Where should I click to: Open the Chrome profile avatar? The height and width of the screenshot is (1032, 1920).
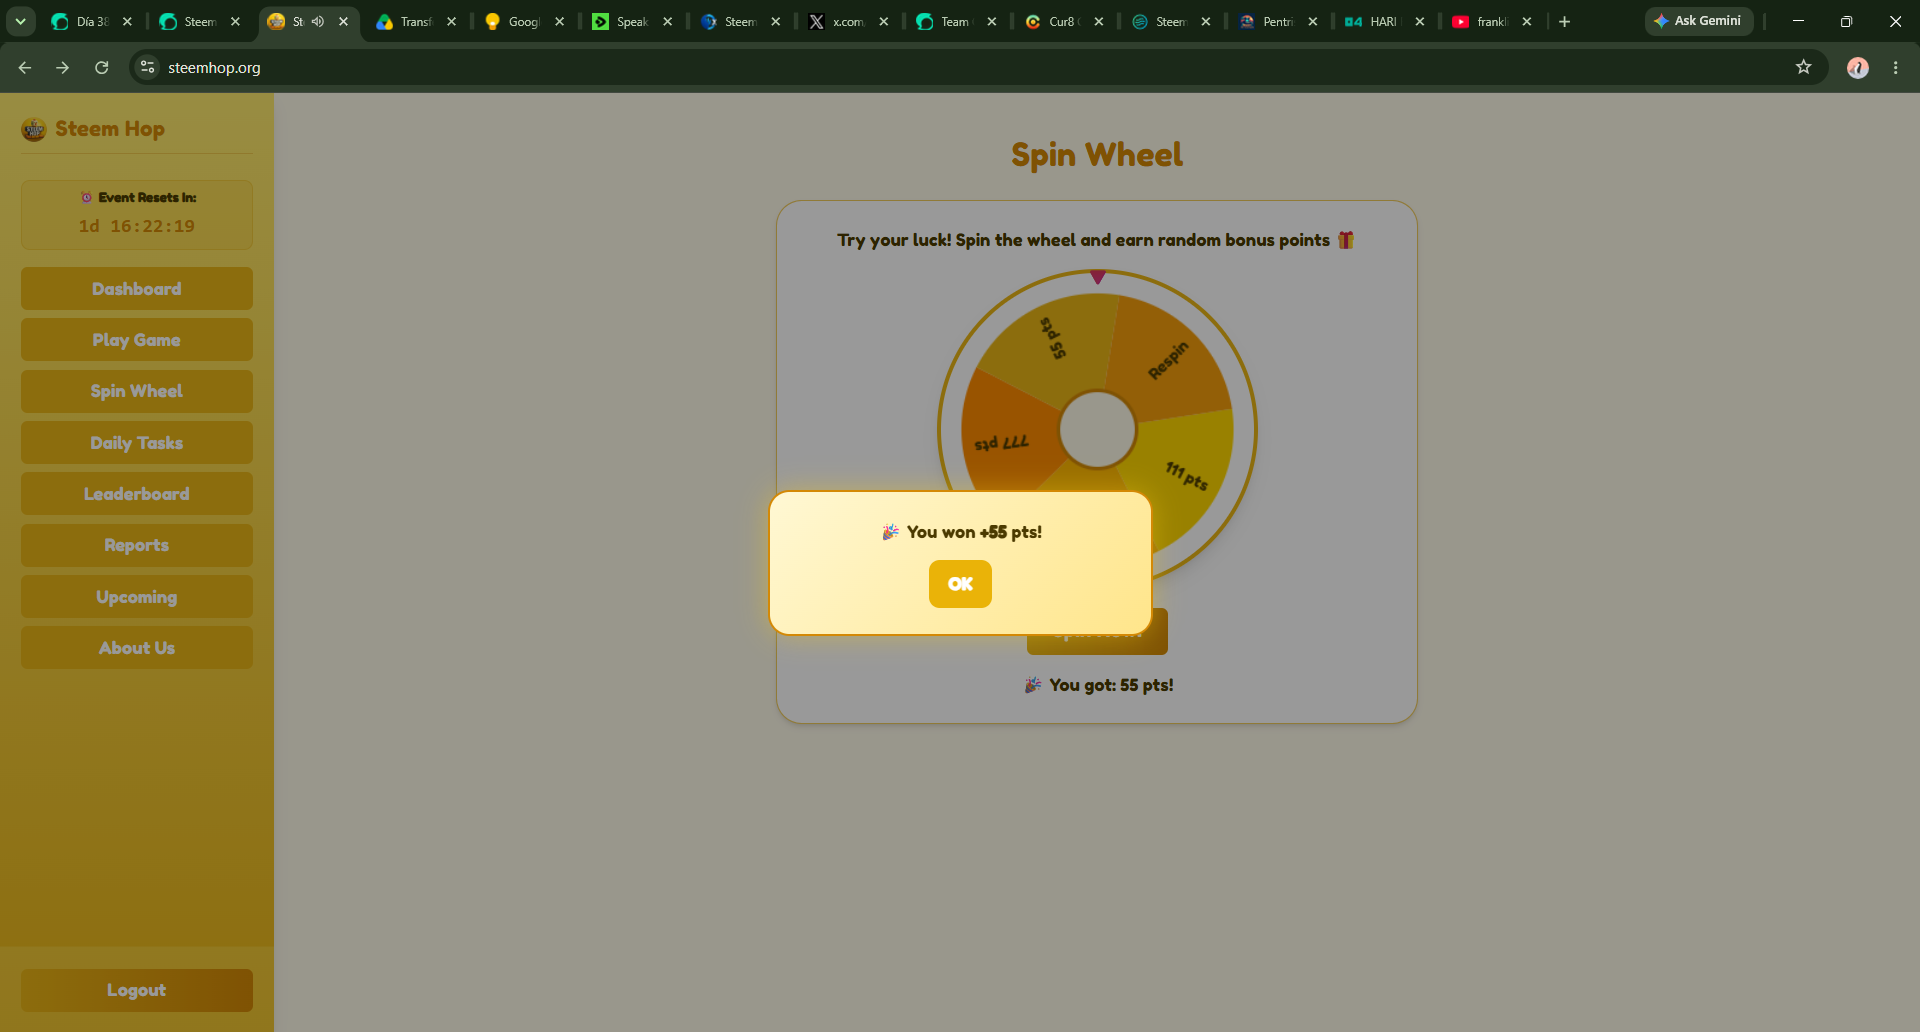point(1857,67)
